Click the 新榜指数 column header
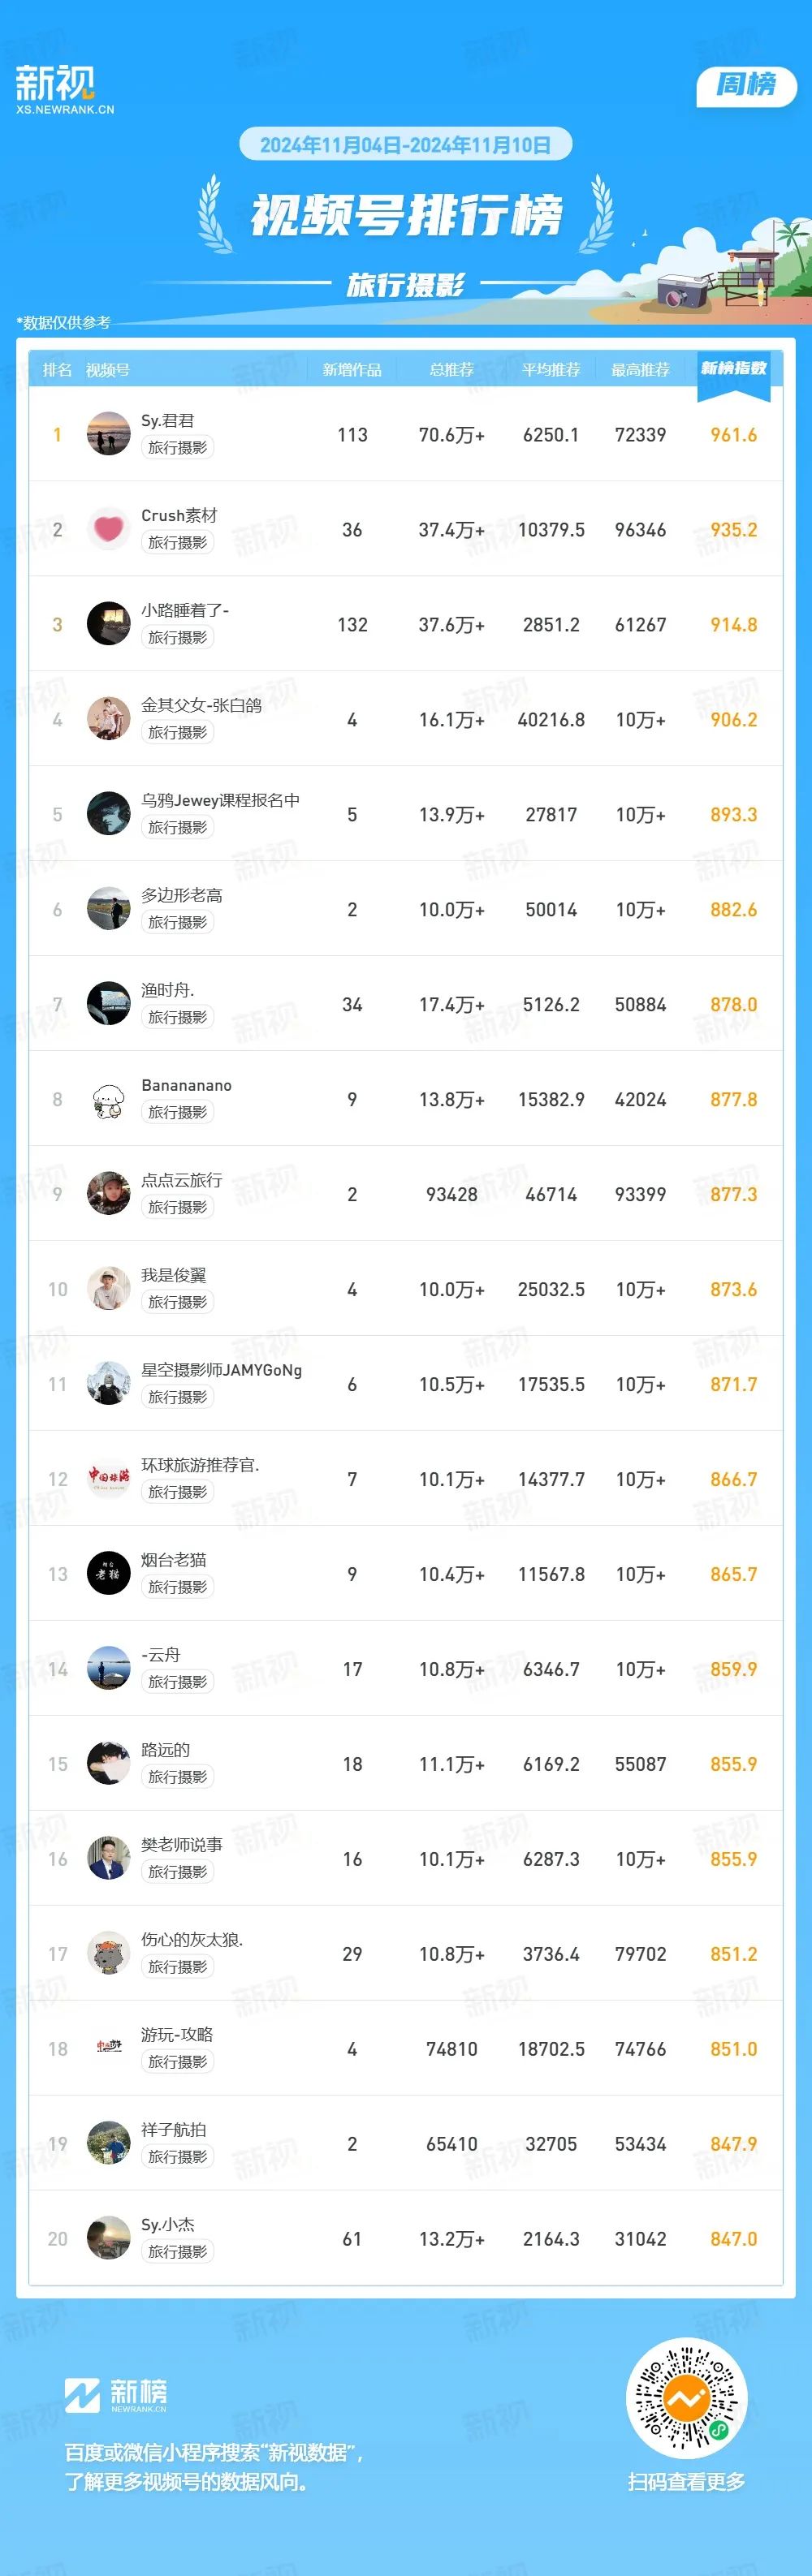This screenshot has width=812, height=2576. pyautogui.click(x=733, y=369)
